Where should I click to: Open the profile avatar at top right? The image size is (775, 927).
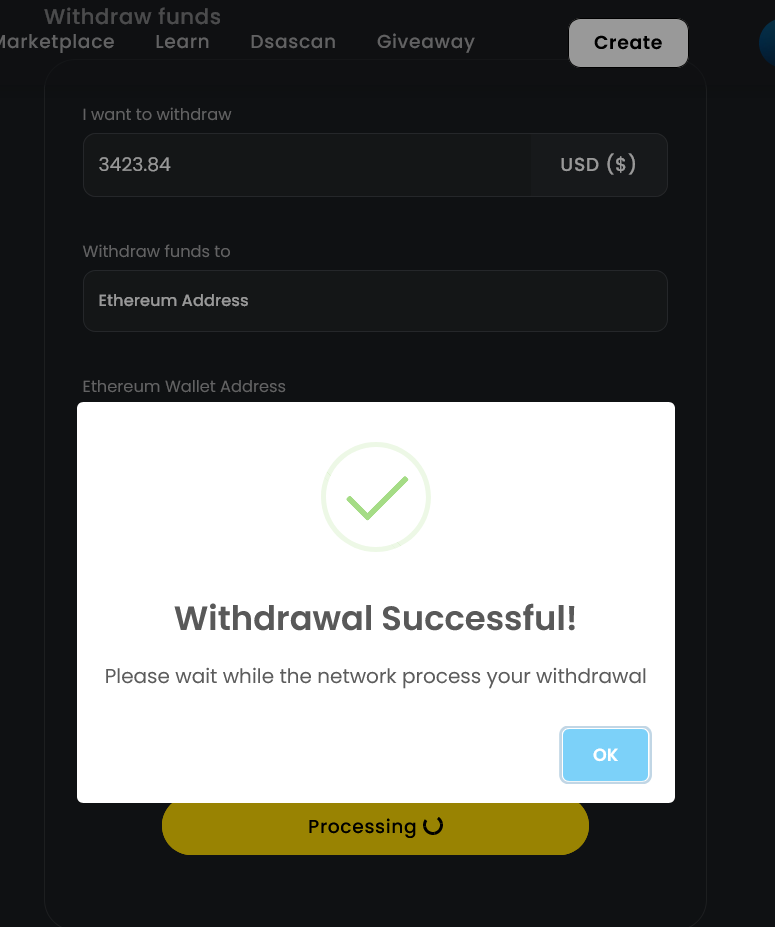767,43
